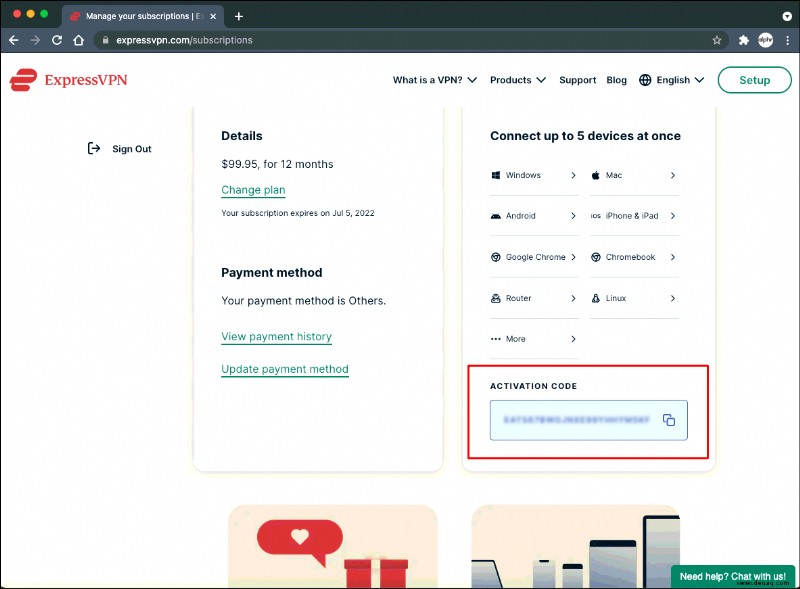800x589 pixels.
Task: Open the Support nav link
Action: pyautogui.click(x=578, y=80)
